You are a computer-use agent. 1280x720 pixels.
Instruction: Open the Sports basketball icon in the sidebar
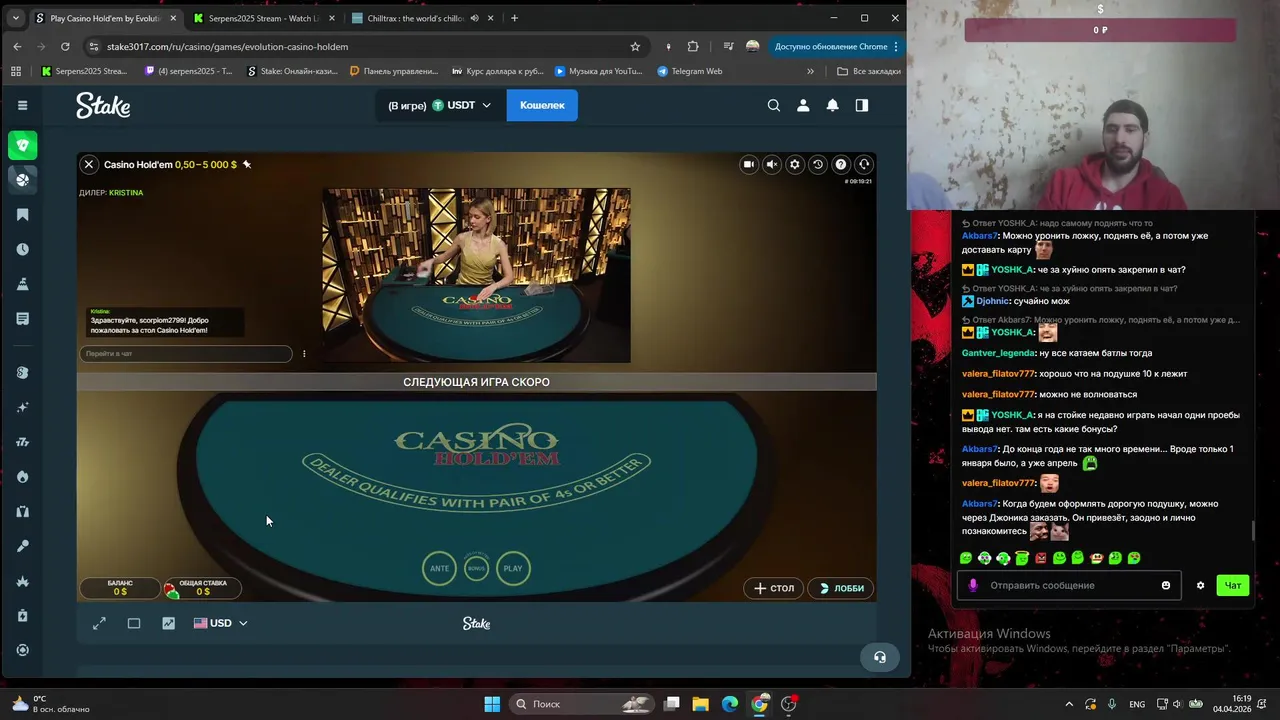pyautogui.click(x=22, y=180)
